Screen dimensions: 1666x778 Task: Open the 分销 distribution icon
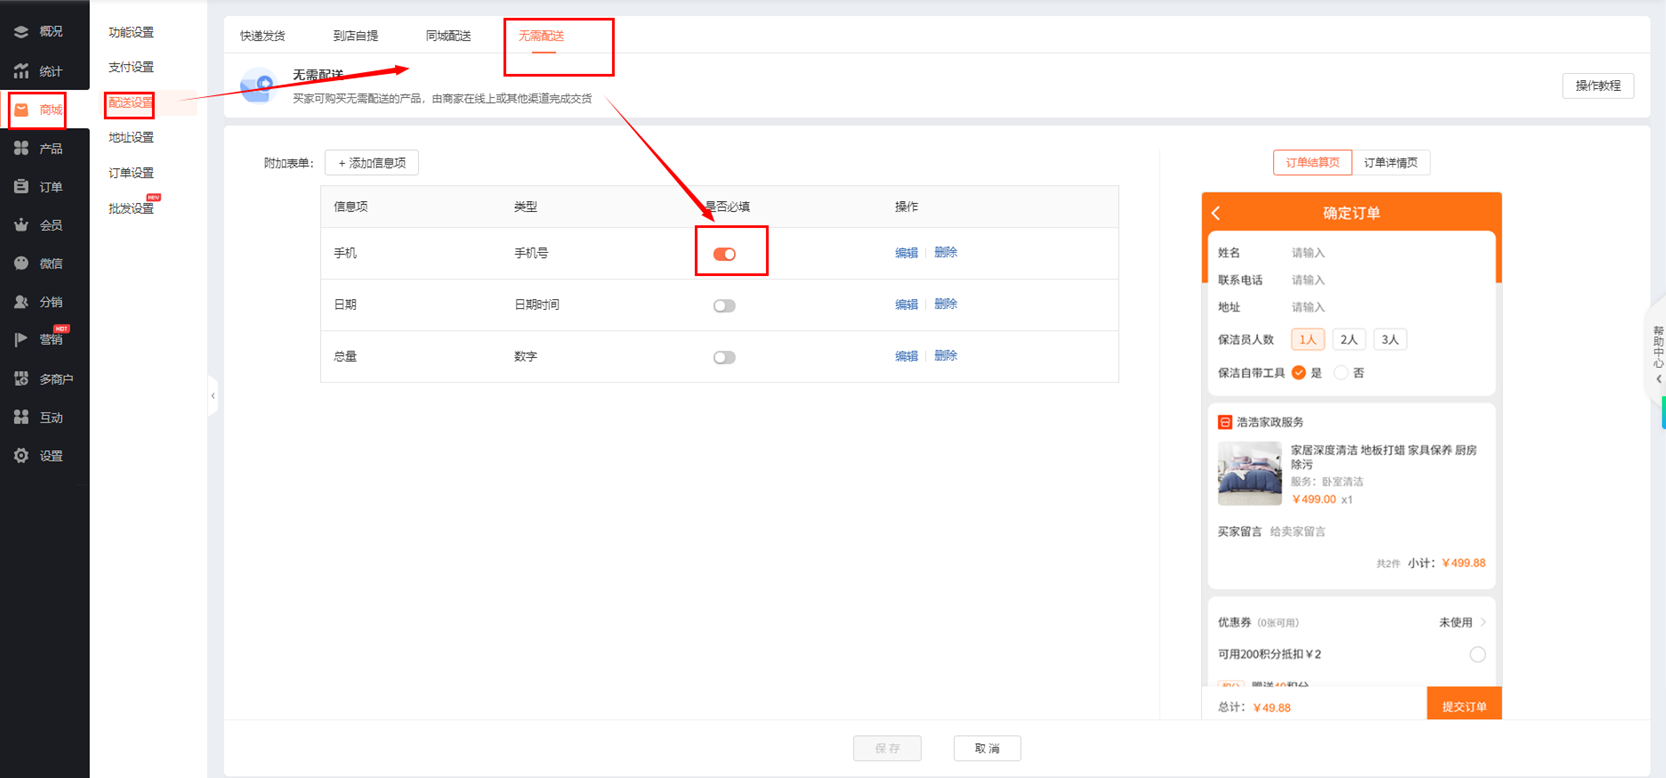[21, 302]
